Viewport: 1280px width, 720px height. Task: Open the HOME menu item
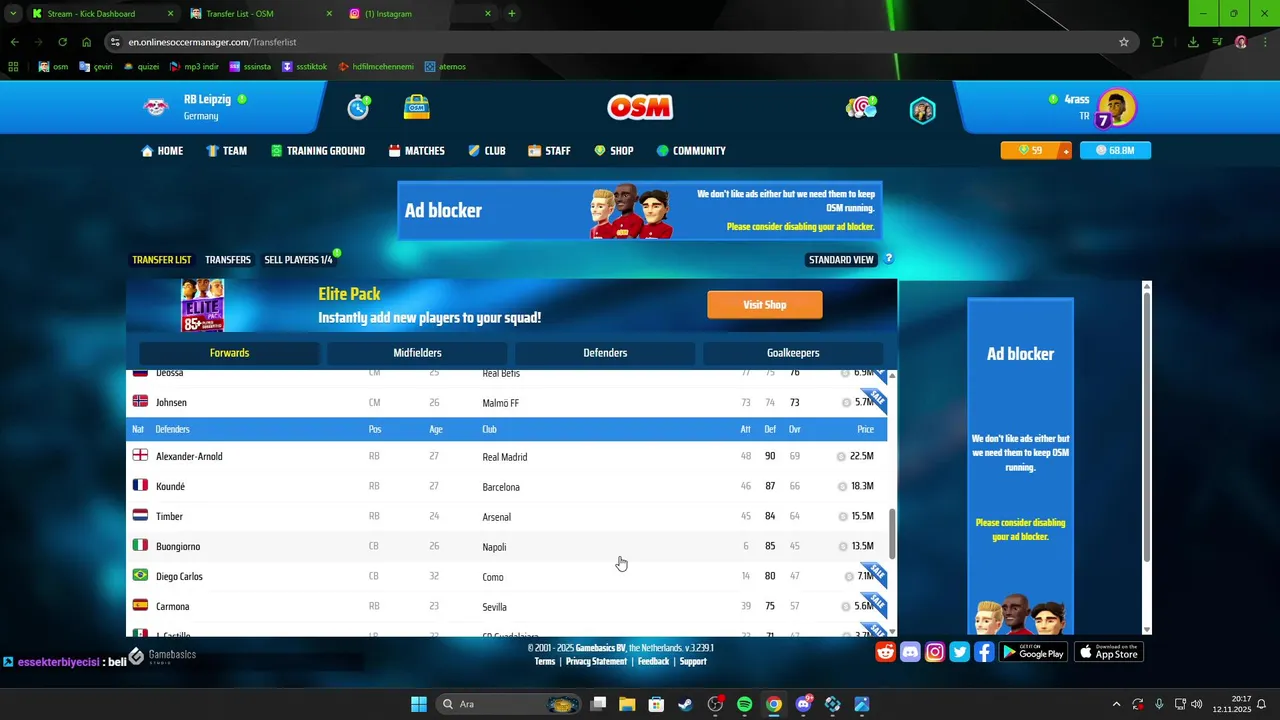[162, 151]
